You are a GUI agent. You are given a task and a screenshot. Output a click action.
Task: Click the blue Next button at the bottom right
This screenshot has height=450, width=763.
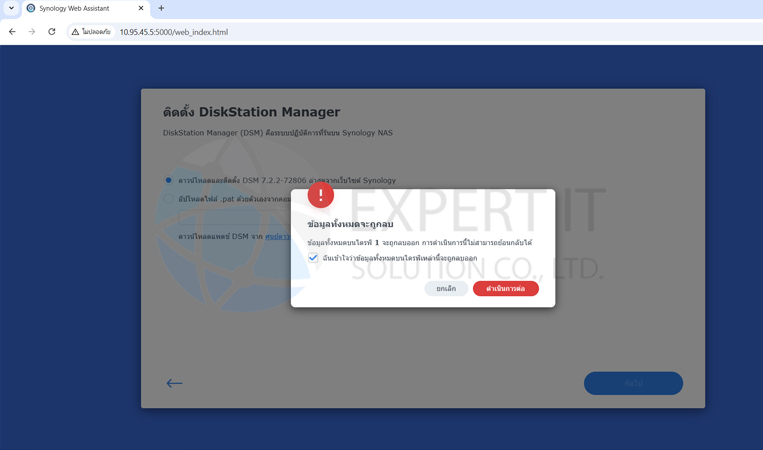(633, 383)
